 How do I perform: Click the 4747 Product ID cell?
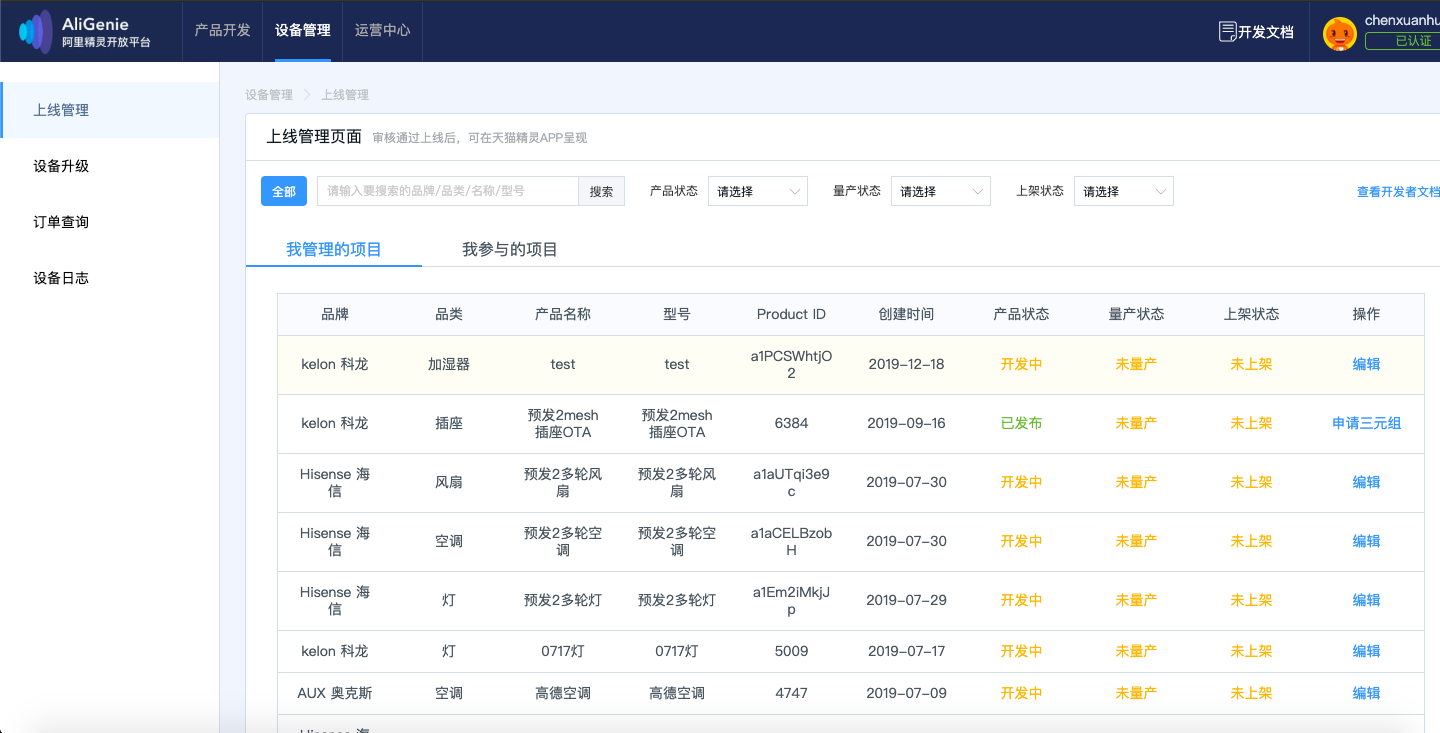tap(791, 693)
